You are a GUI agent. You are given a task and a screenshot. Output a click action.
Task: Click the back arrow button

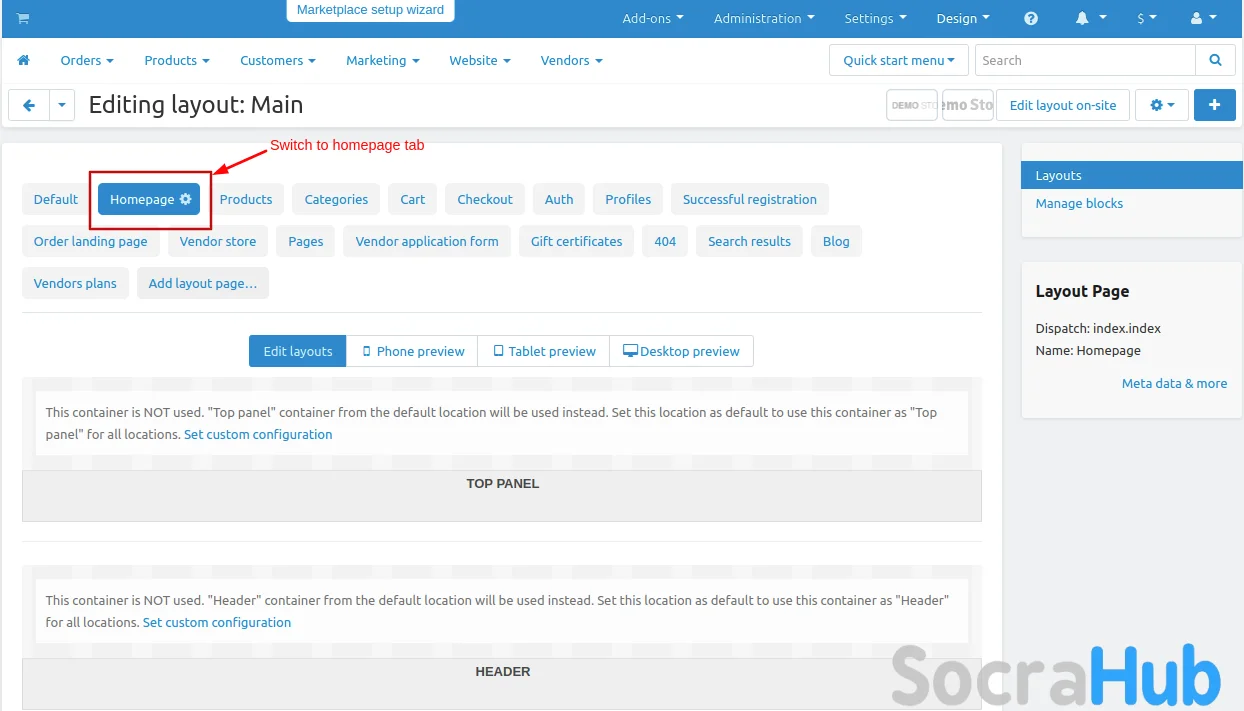click(x=29, y=105)
